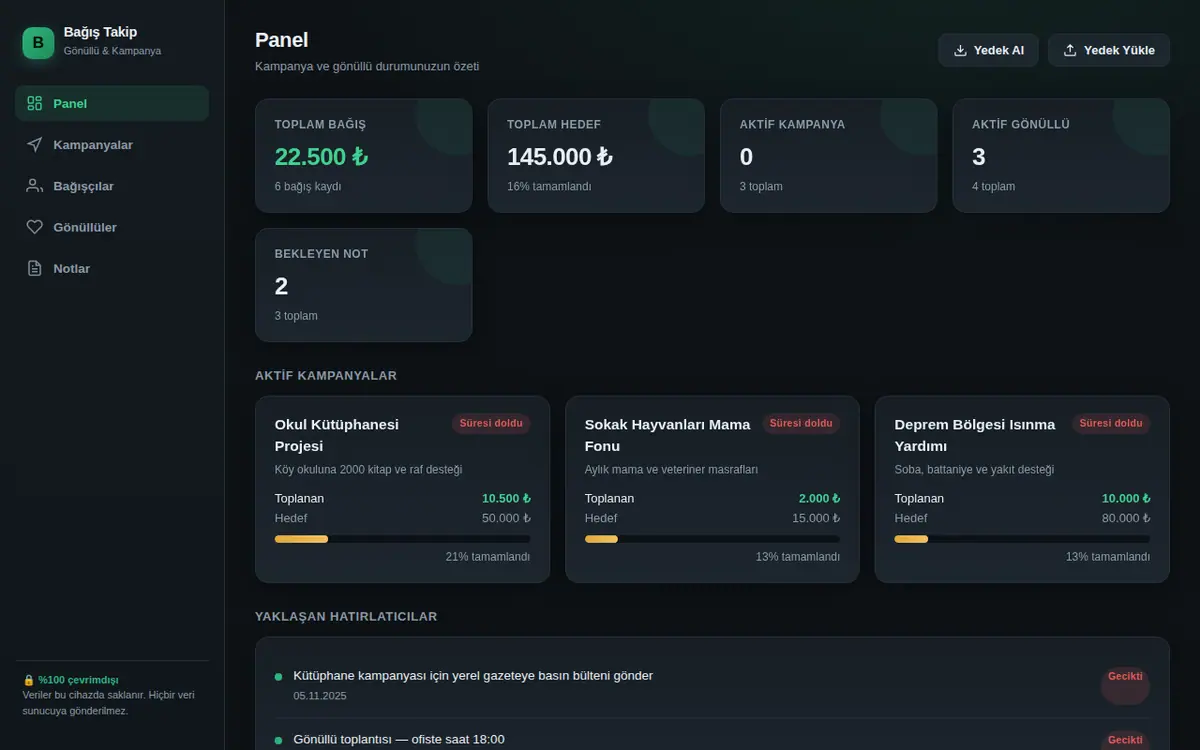Click "Süresi doldu" badge on Deprem Bölgesi card
The width and height of the screenshot is (1200, 750).
pyautogui.click(x=1111, y=423)
